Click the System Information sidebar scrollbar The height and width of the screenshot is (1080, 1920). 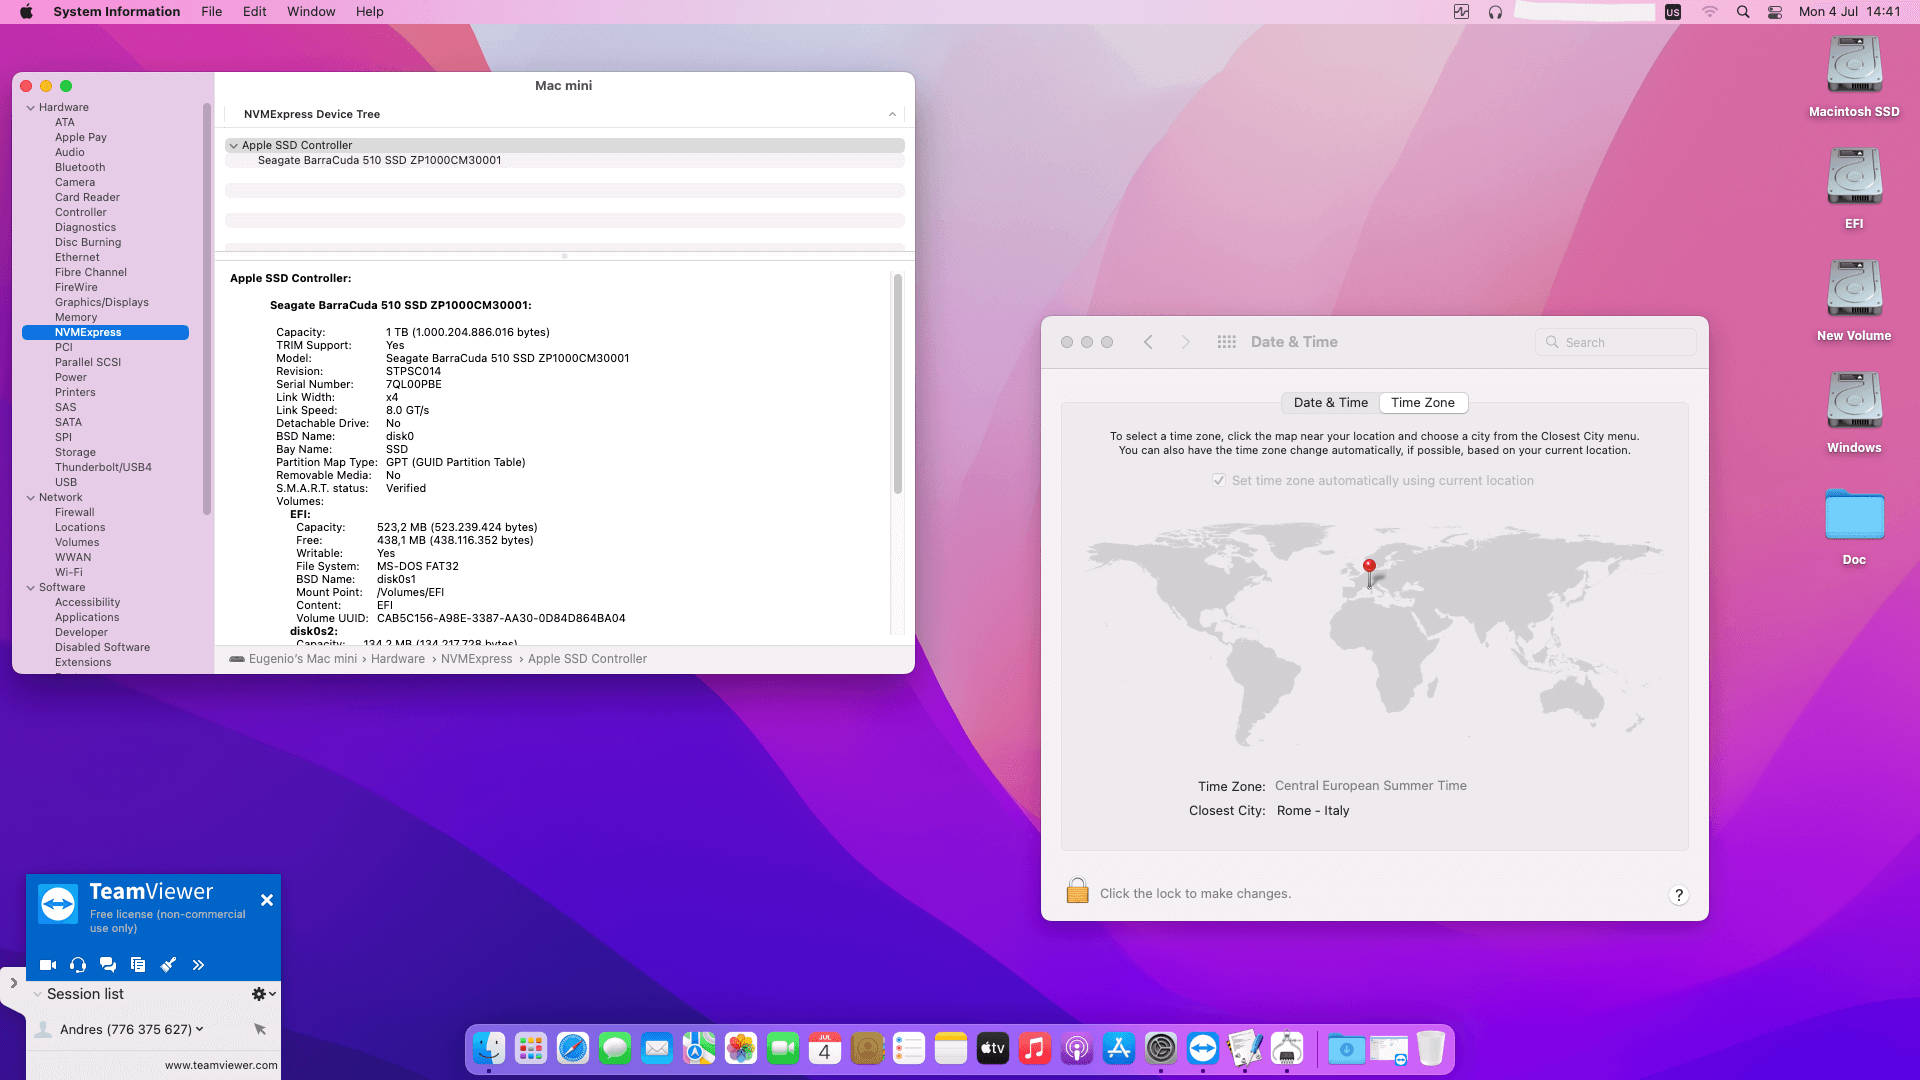(x=207, y=308)
